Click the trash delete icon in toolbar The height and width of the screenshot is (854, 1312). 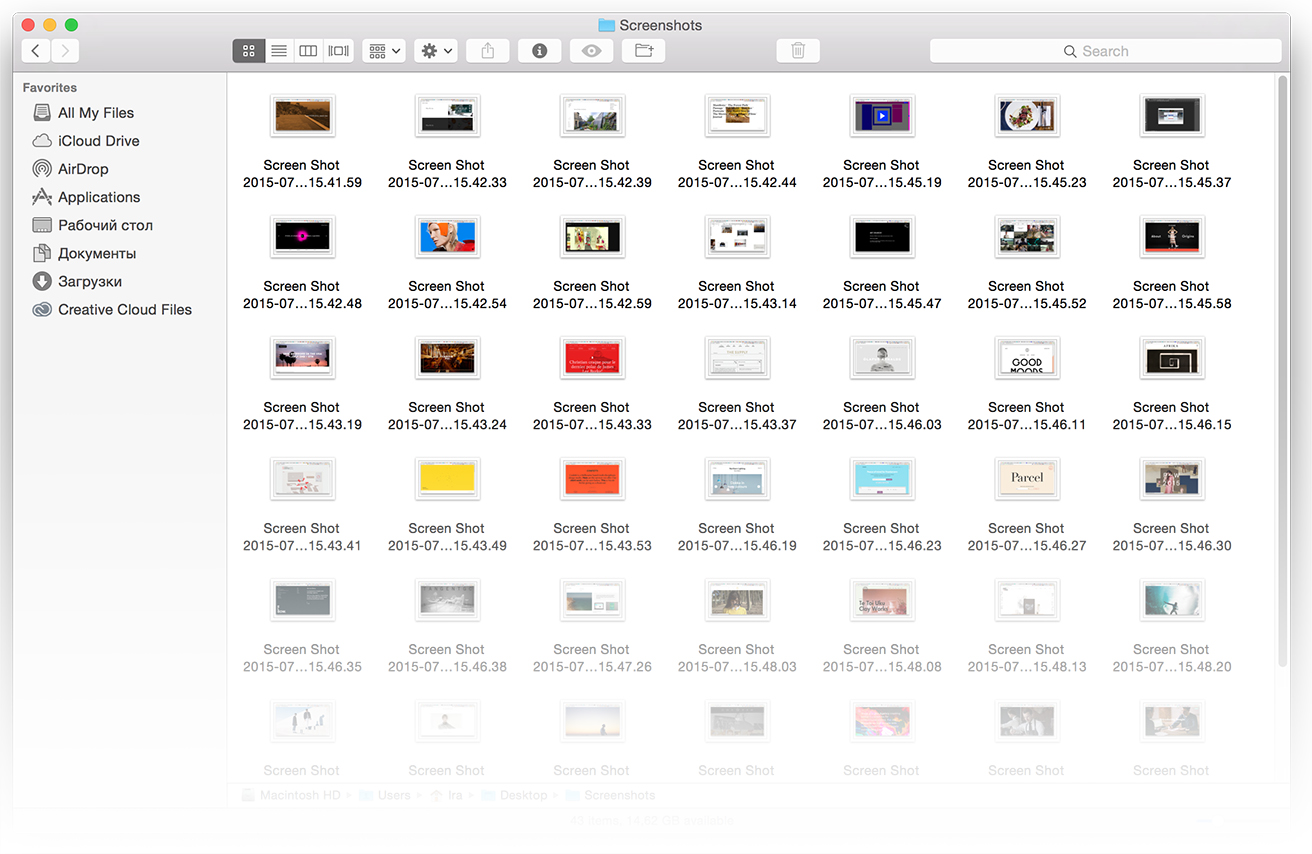coord(798,51)
